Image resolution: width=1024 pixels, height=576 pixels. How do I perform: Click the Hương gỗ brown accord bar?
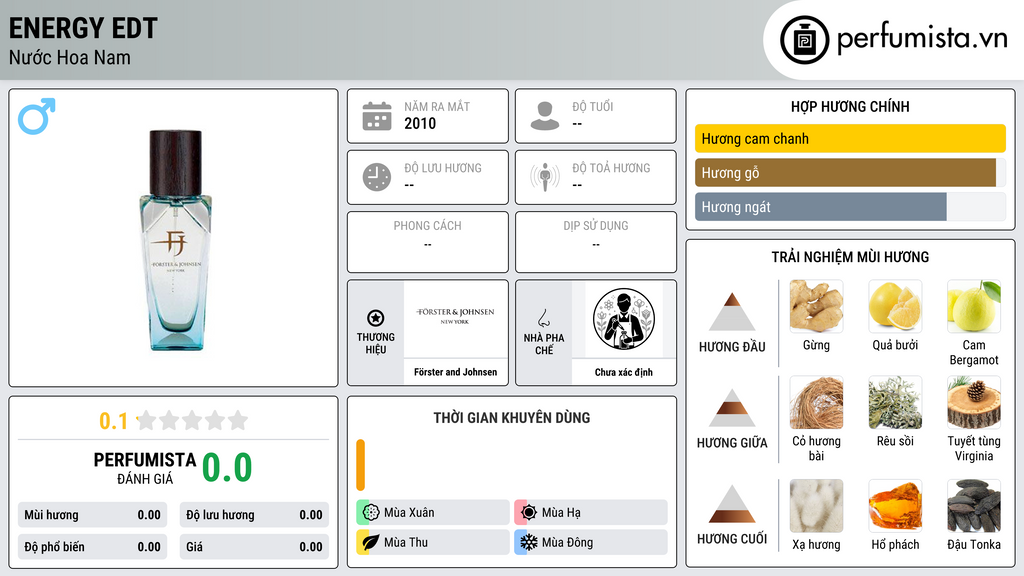tap(845, 172)
